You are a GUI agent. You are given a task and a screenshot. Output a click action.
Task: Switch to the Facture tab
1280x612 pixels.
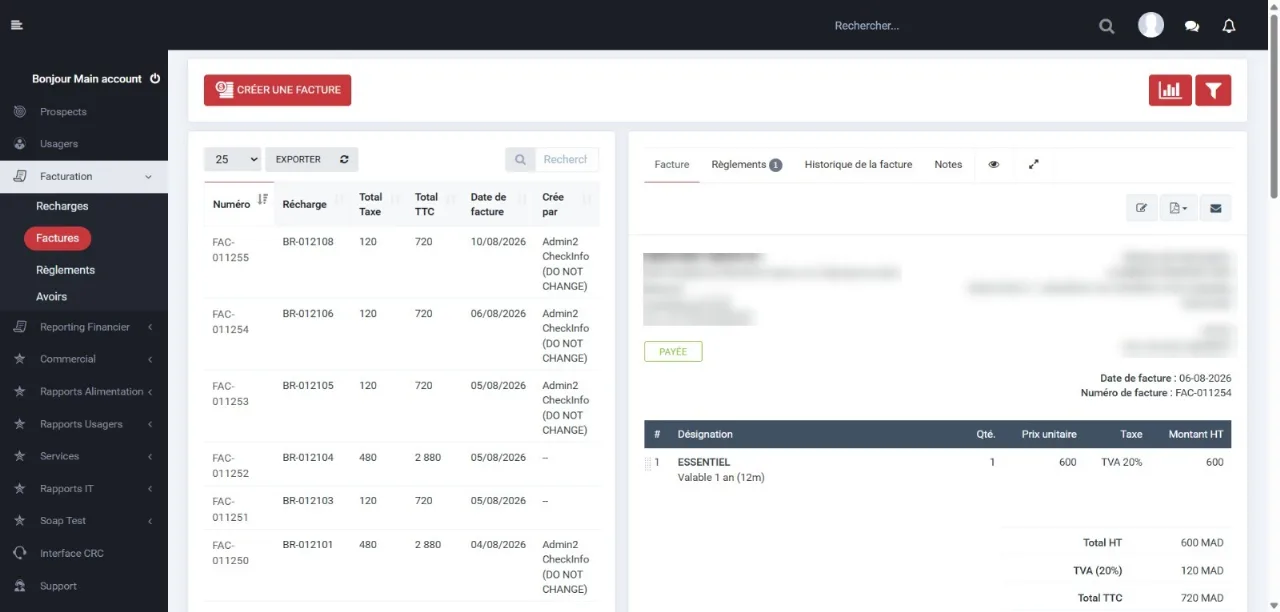[672, 164]
